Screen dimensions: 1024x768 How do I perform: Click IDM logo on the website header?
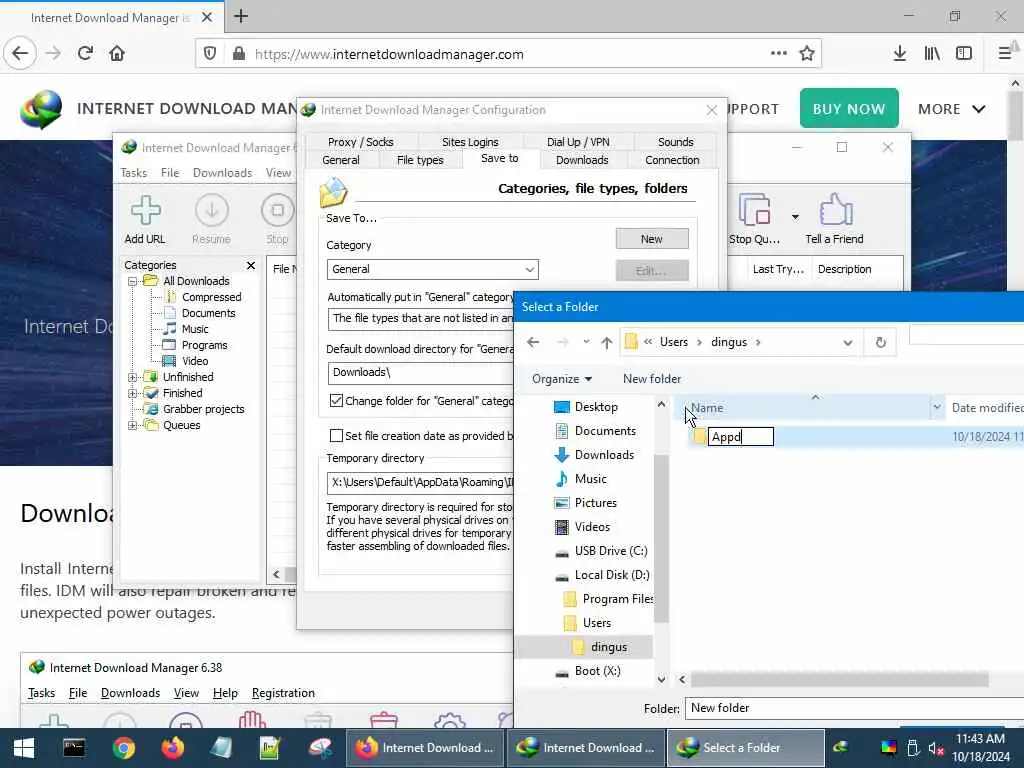pos(41,109)
